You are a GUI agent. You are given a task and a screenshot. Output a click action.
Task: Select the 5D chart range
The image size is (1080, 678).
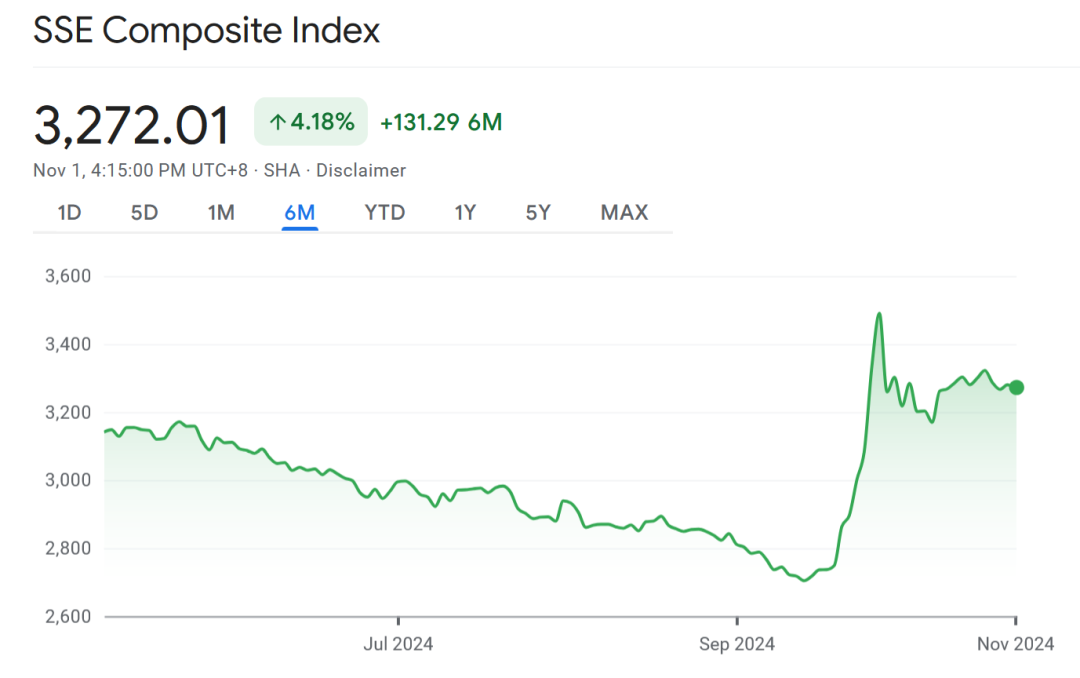coord(144,212)
